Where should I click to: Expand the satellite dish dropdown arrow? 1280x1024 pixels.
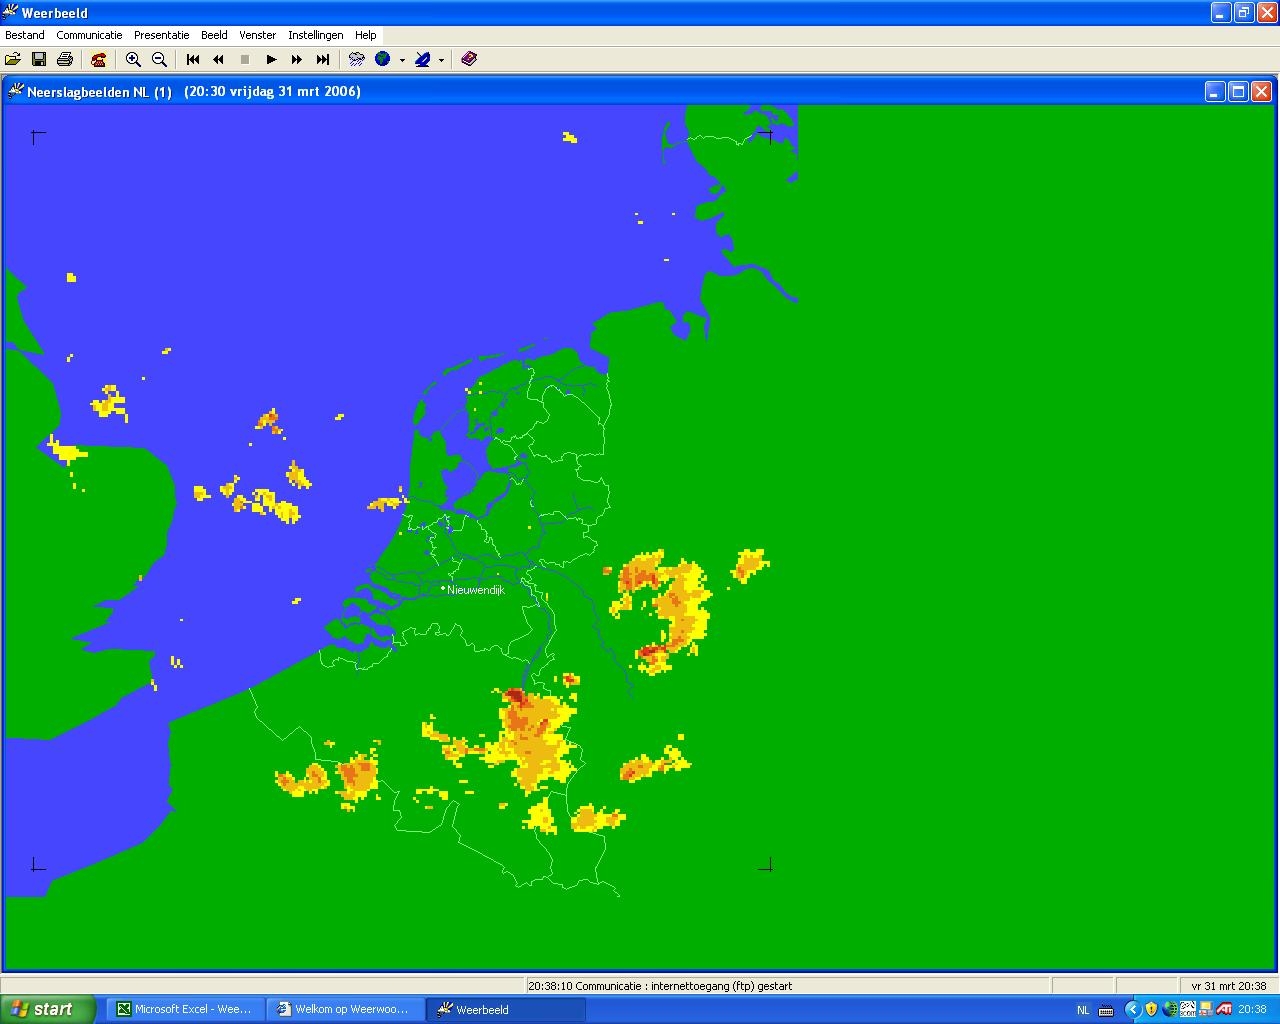[441, 60]
